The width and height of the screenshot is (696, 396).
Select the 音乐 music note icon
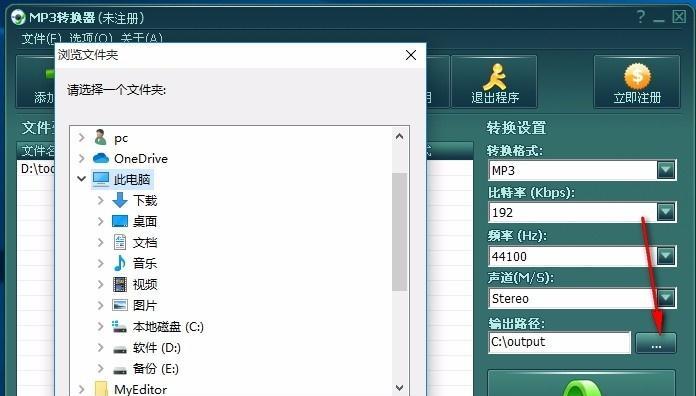click(120, 263)
